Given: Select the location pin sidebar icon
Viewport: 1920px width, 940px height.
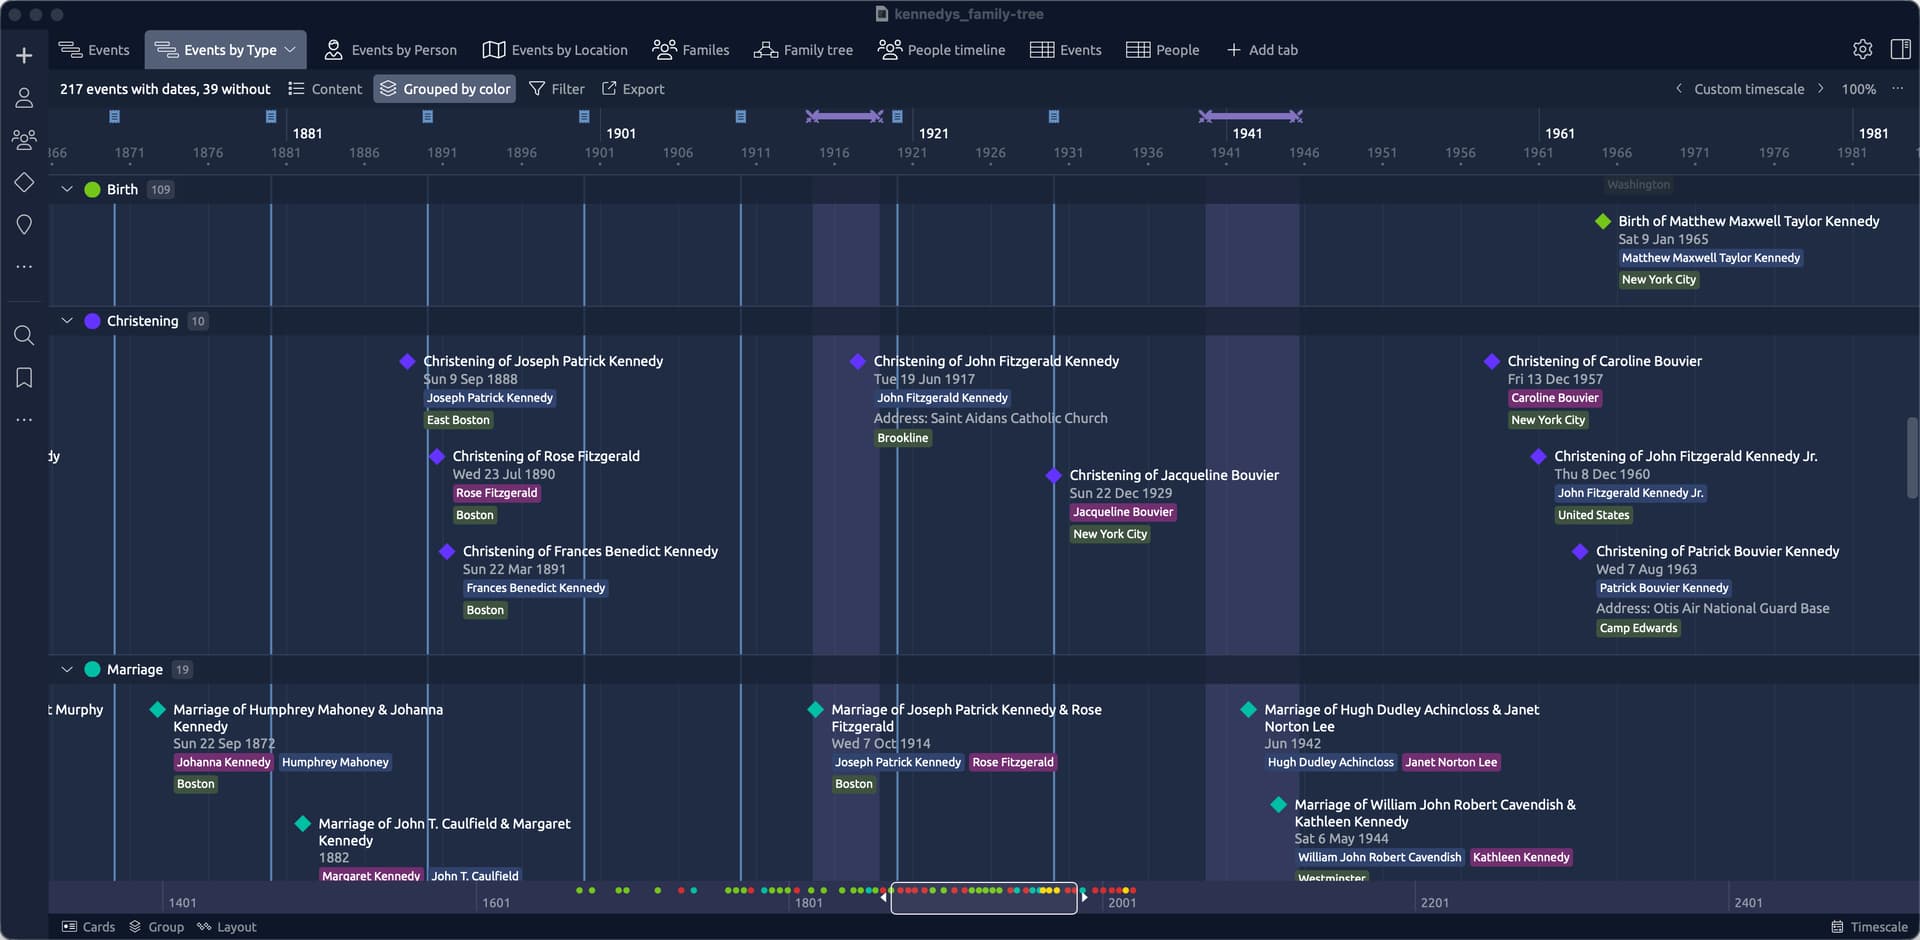Looking at the screenshot, I should coord(24,225).
